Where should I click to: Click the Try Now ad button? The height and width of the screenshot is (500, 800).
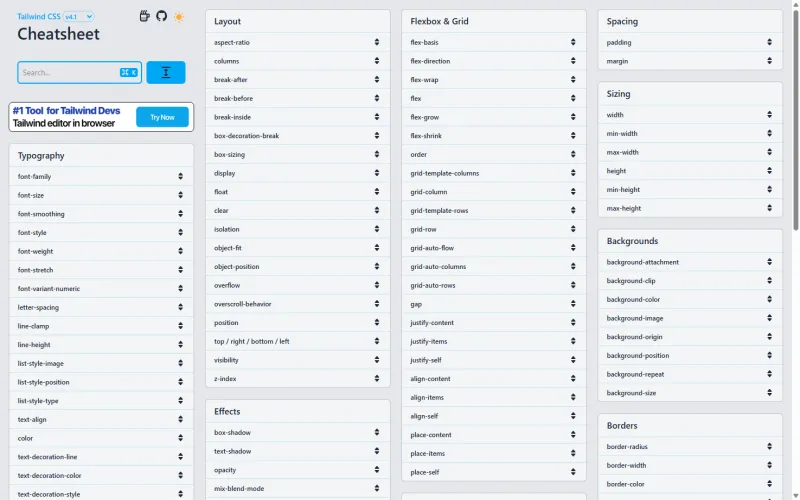pyautogui.click(x=162, y=117)
